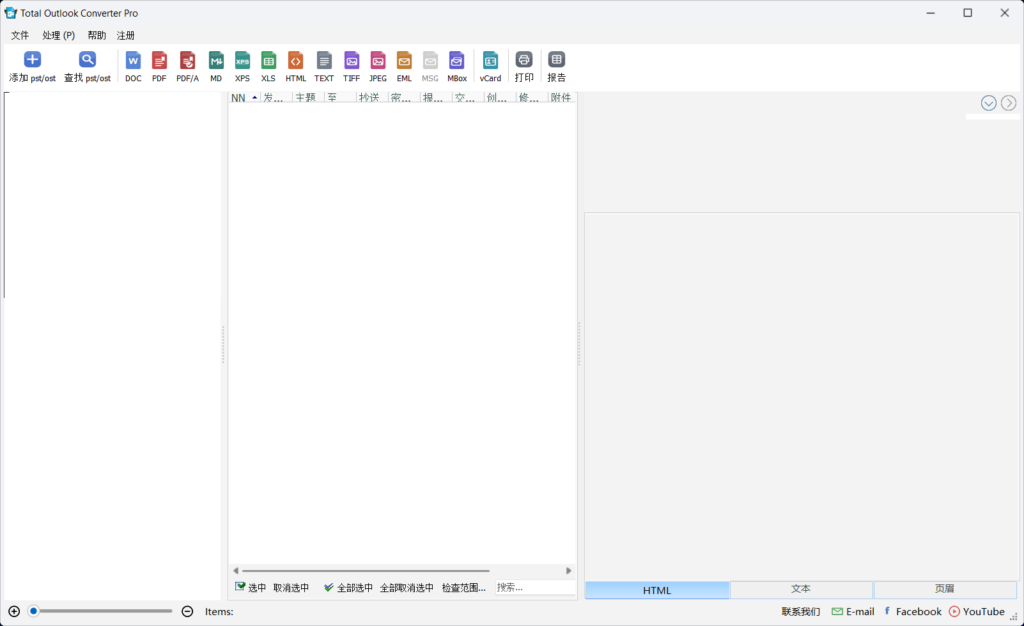Export contacts to vCard
1024x626 pixels.
(x=490, y=67)
